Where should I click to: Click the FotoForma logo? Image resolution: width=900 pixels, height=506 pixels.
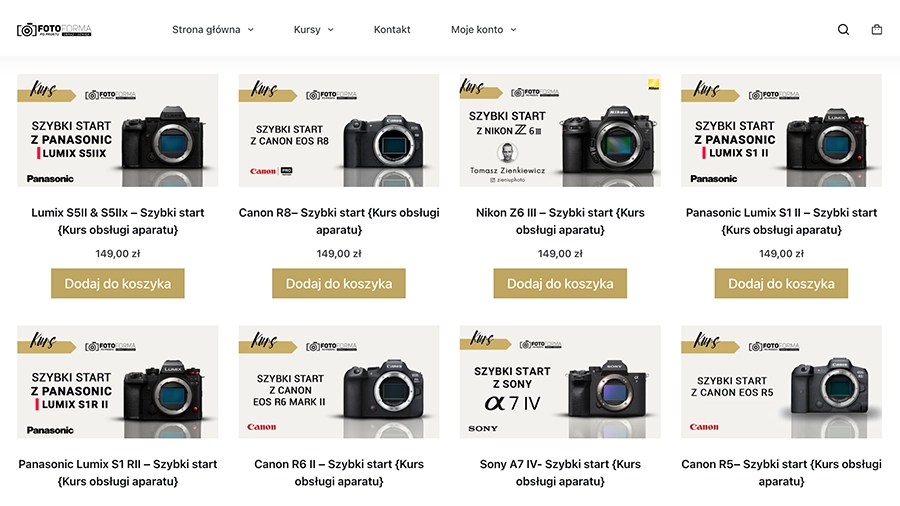pyautogui.click(x=54, y=30)
